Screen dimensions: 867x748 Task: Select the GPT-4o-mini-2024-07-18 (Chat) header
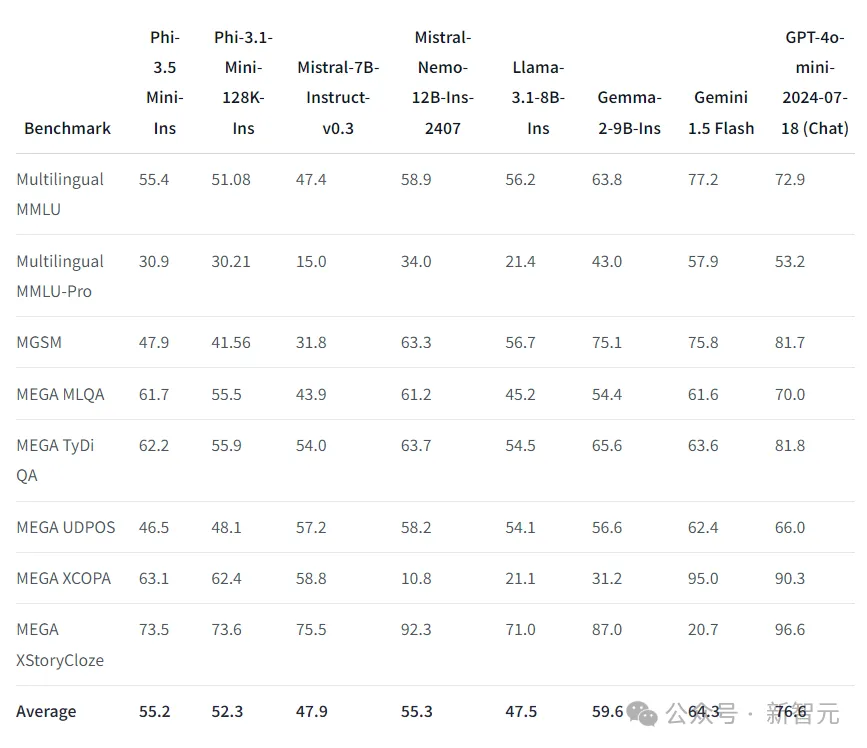pyautogui.click(x=814, y=83)
